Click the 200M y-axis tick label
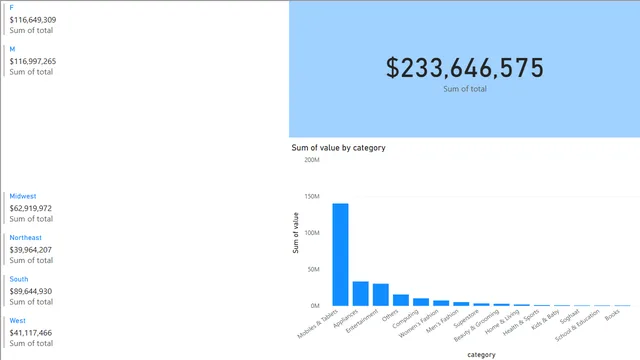640x360 pixels. (312, 160)
